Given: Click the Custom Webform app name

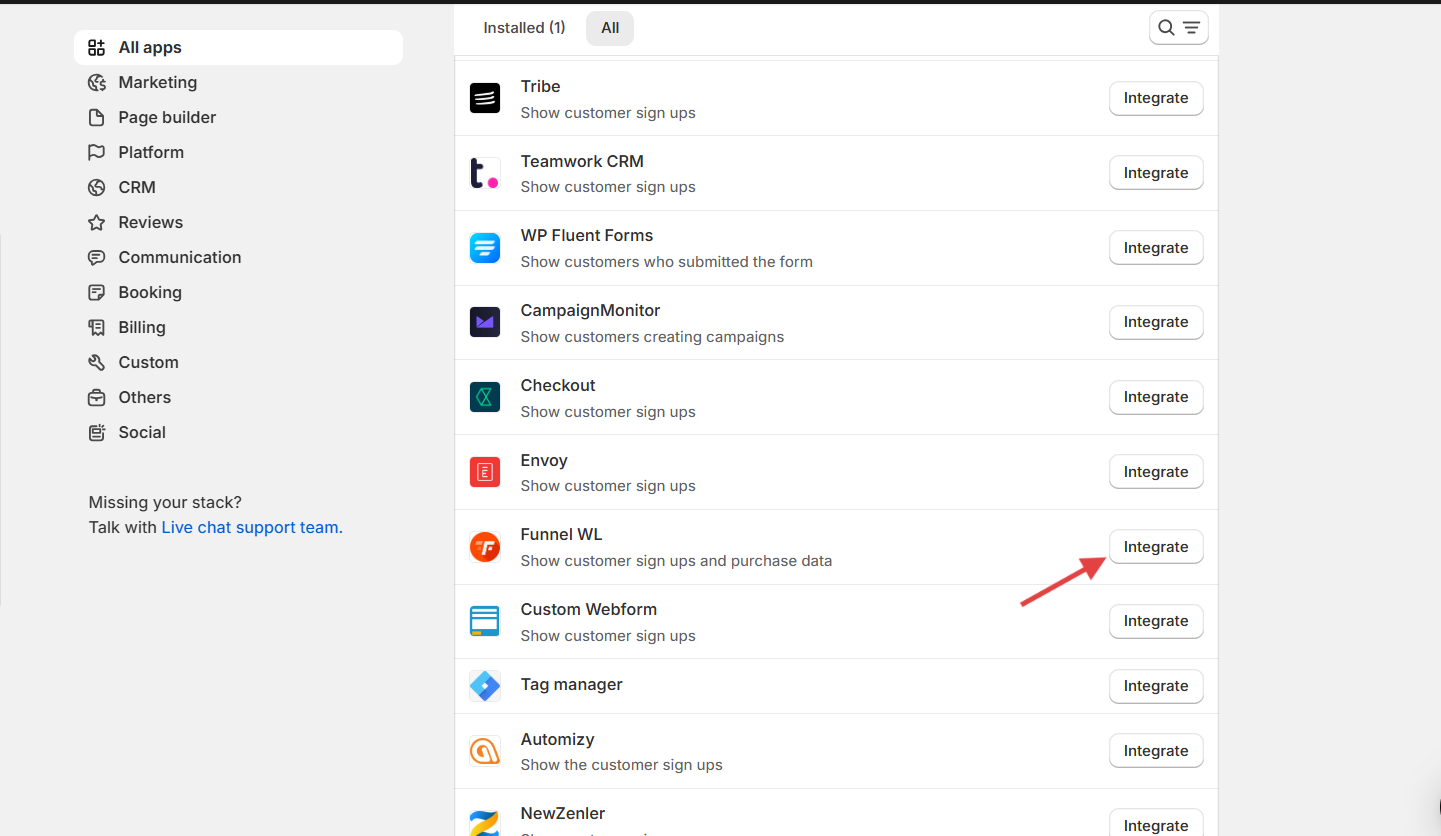Looking at the screenshot, I should (x=589, y=609).
